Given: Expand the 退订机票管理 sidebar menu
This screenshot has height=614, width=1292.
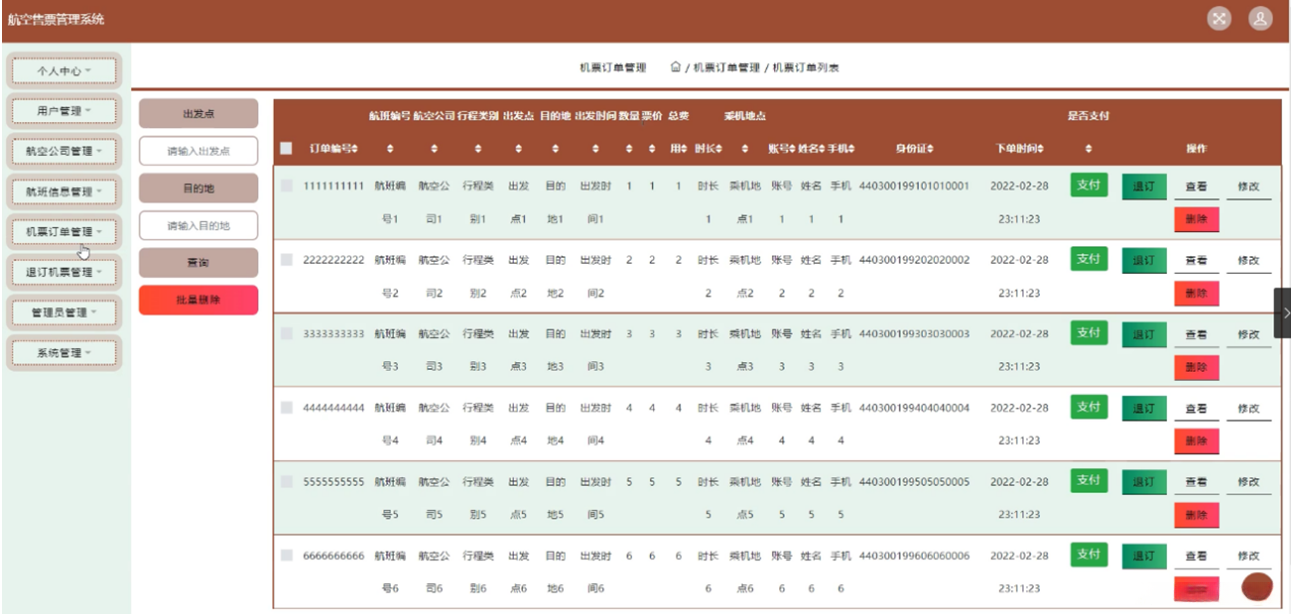Looking at the screenshot, I should pyautogui.click(x=64, y=272).
